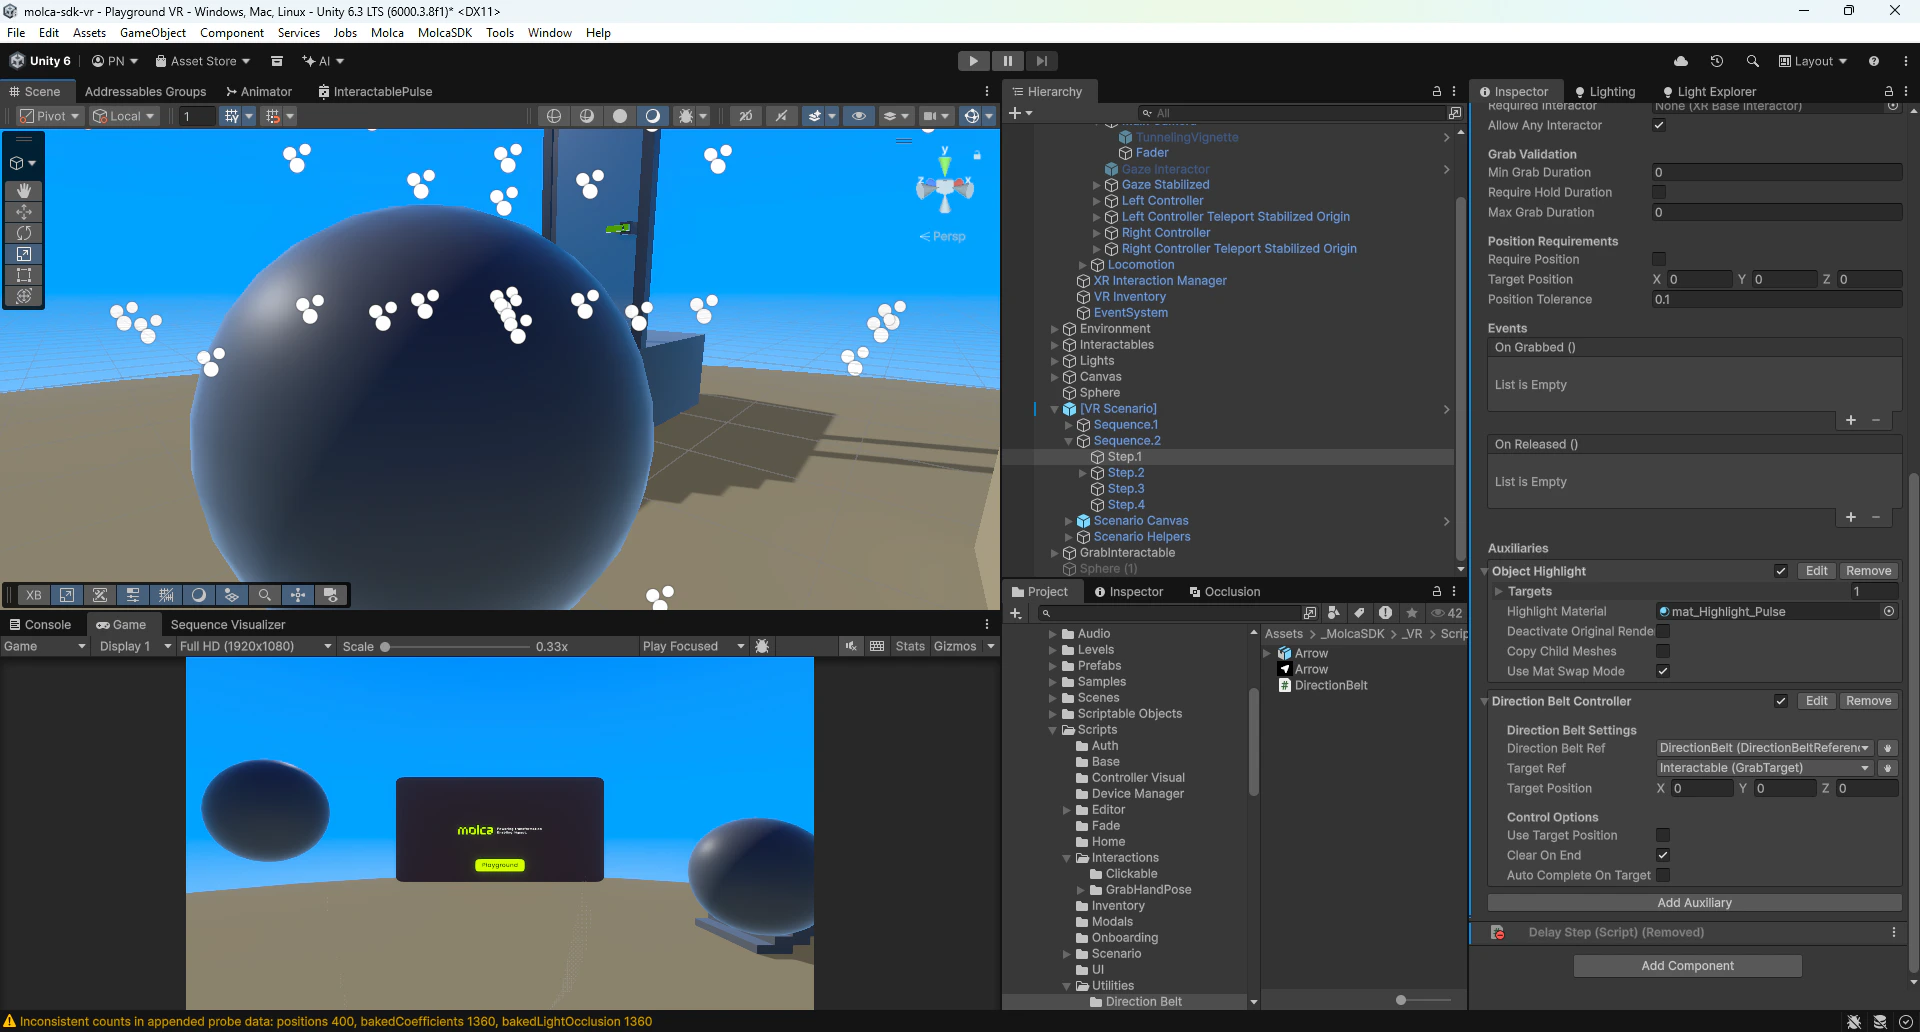Open the Display 1 dropdown
The width and height of the screenshot is (1920, 1032).
point(135,646)
